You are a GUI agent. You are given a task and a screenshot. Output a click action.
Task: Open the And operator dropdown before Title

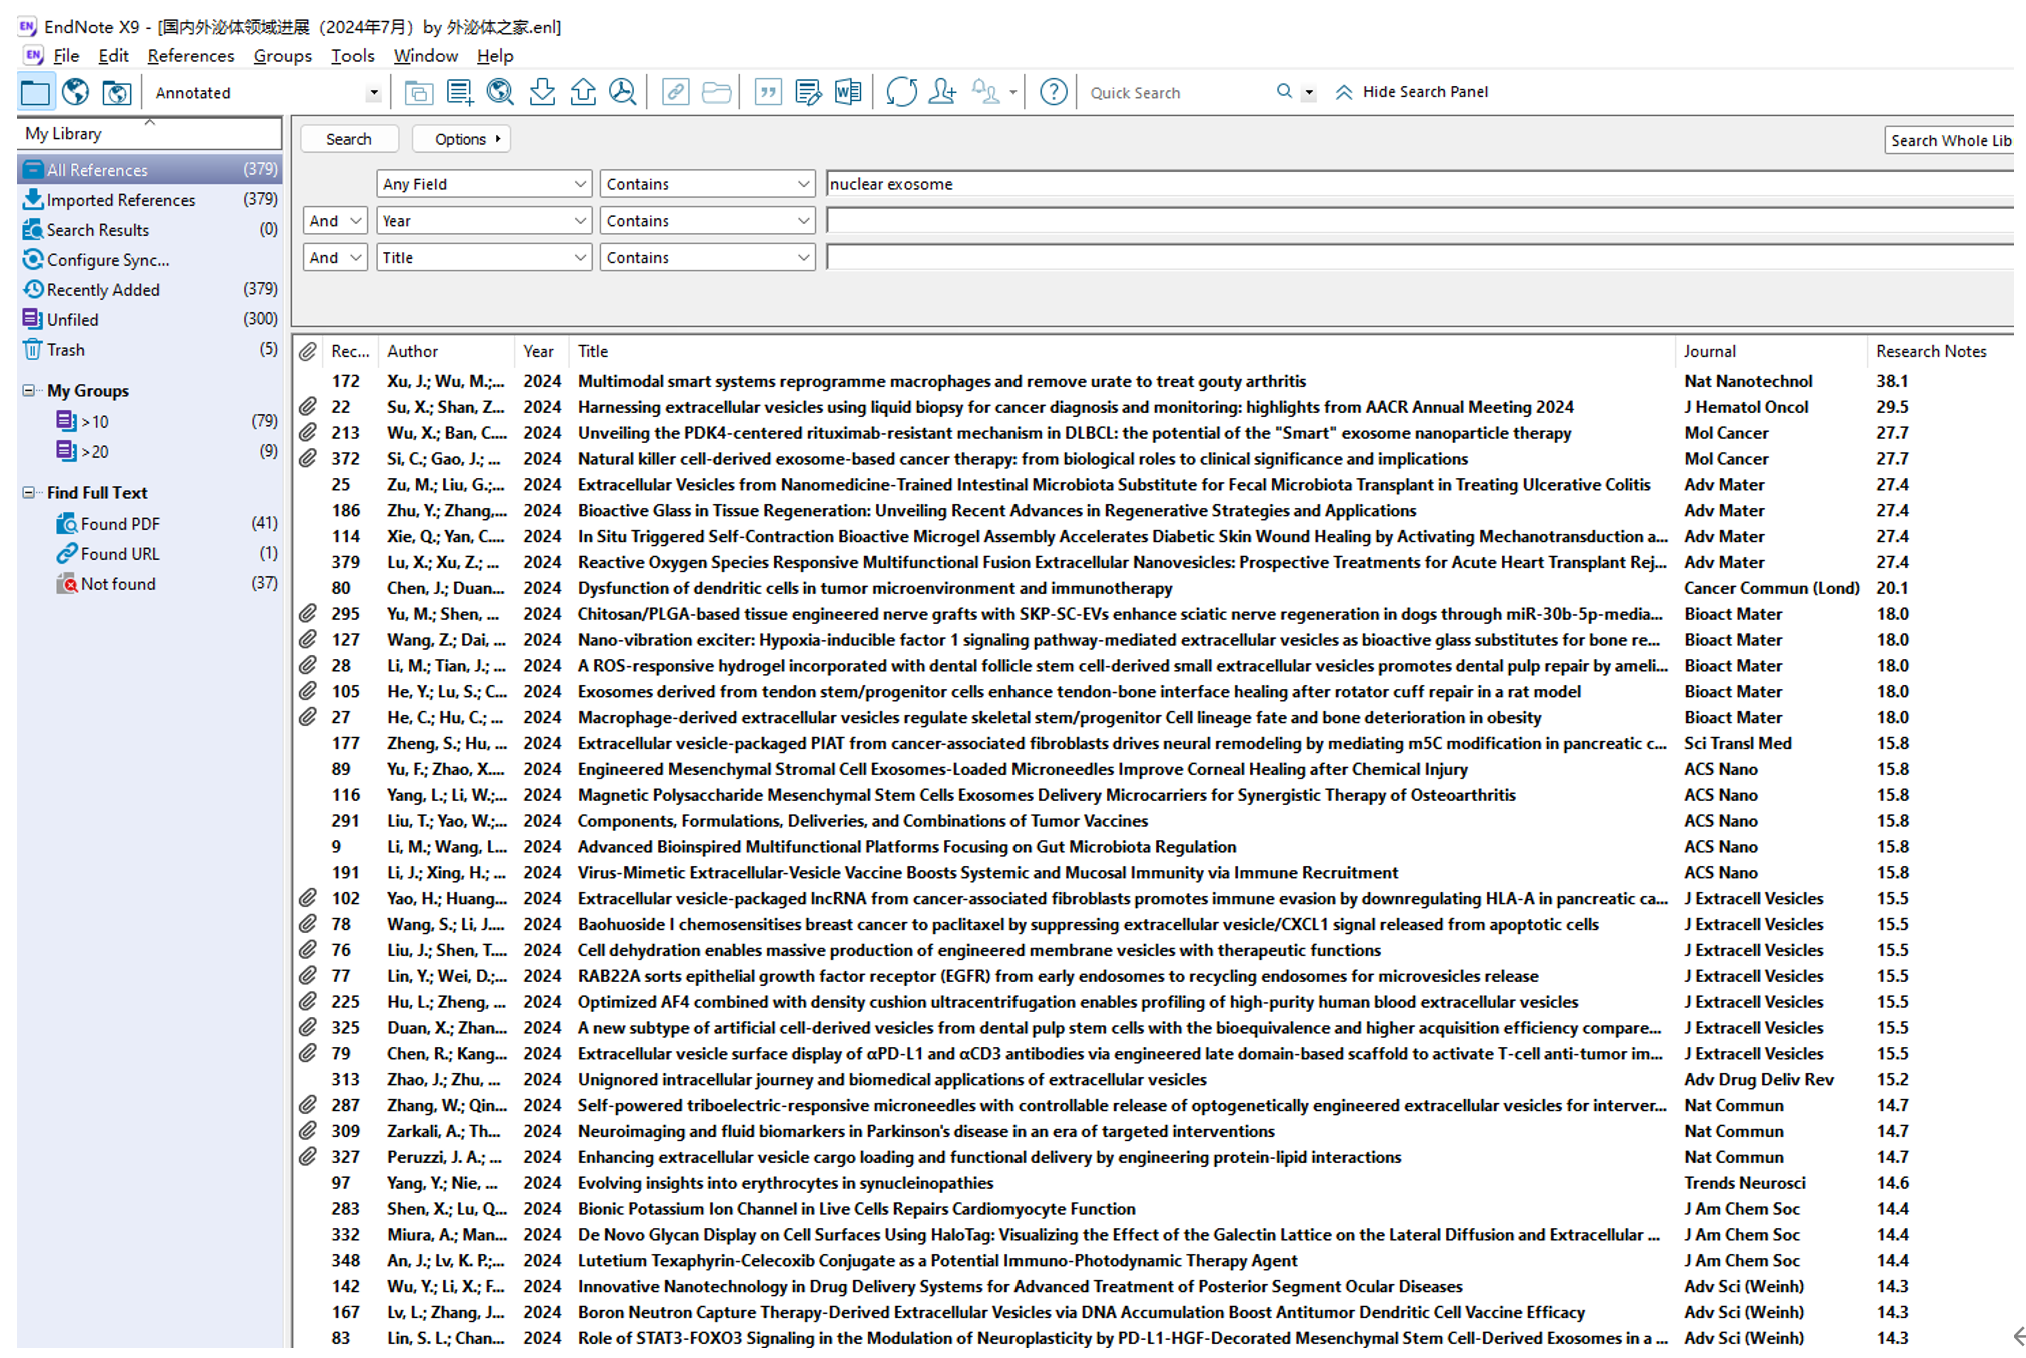pyautogui.click(x=335, y=258)
